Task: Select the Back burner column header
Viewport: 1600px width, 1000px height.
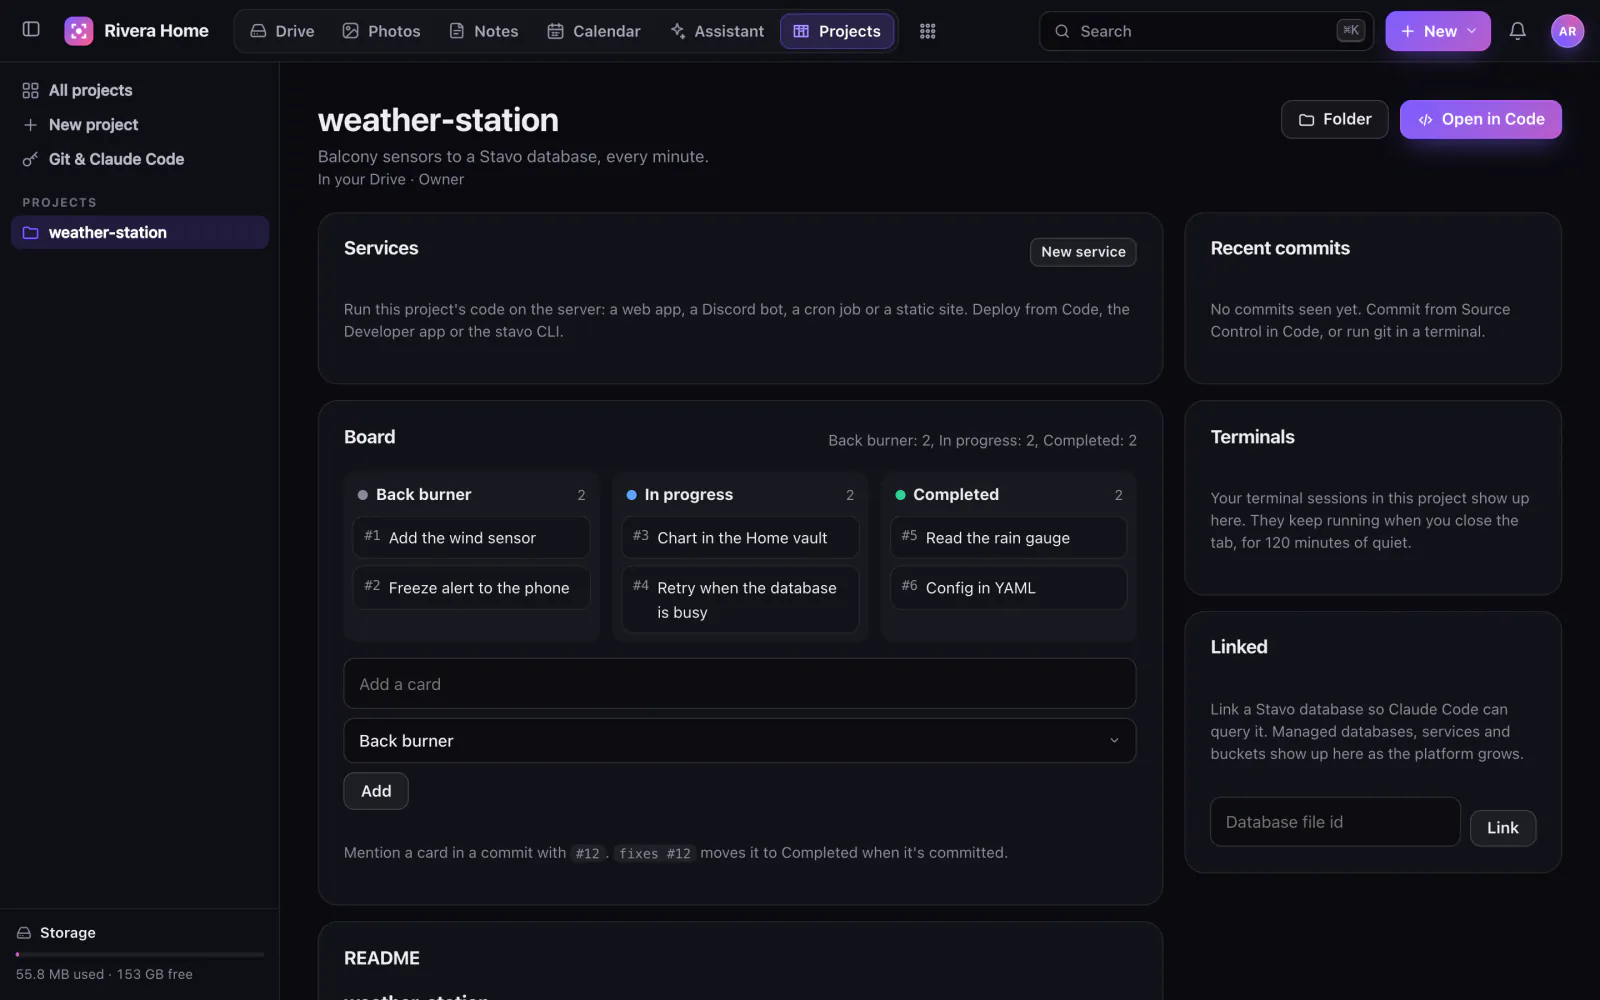Action: (471, 495)
